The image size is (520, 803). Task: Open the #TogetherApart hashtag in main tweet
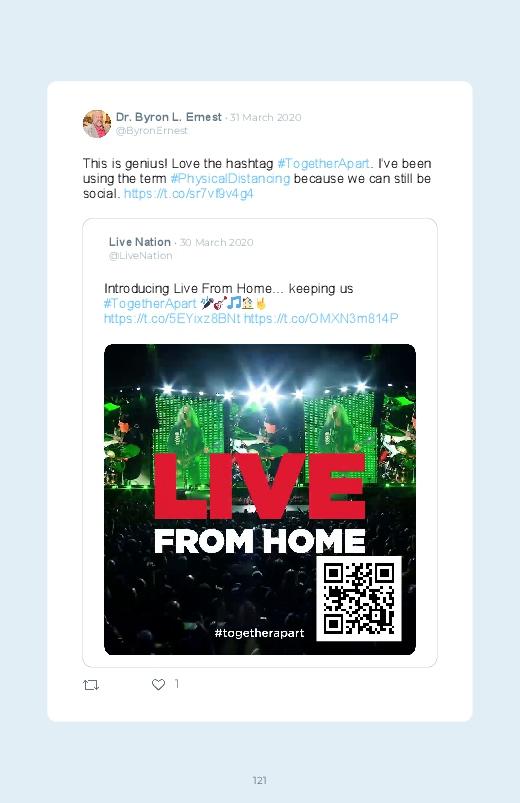pos(323,164)
